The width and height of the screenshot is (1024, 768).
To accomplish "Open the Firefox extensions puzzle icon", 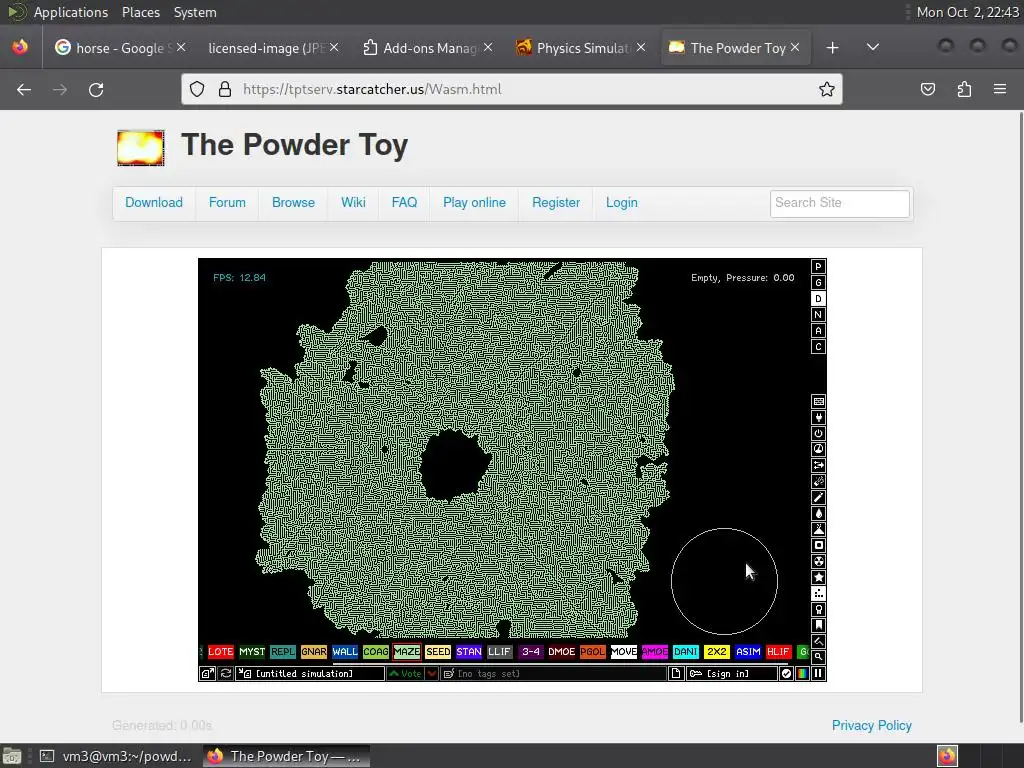I will click(964, 89).
